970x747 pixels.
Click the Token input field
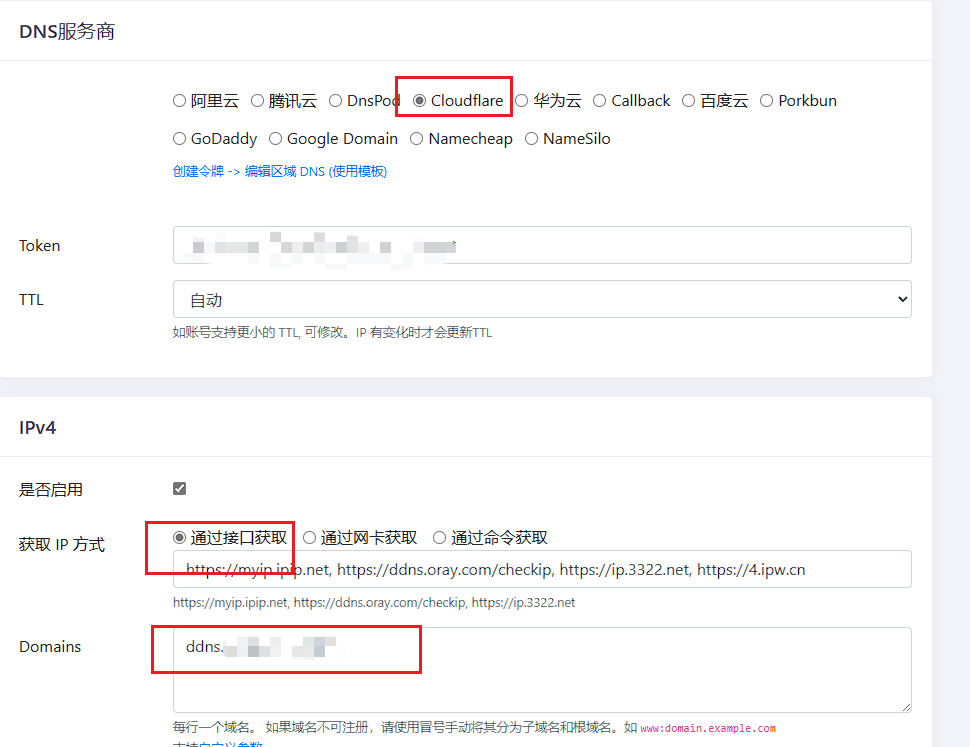[x=541, y=245]
